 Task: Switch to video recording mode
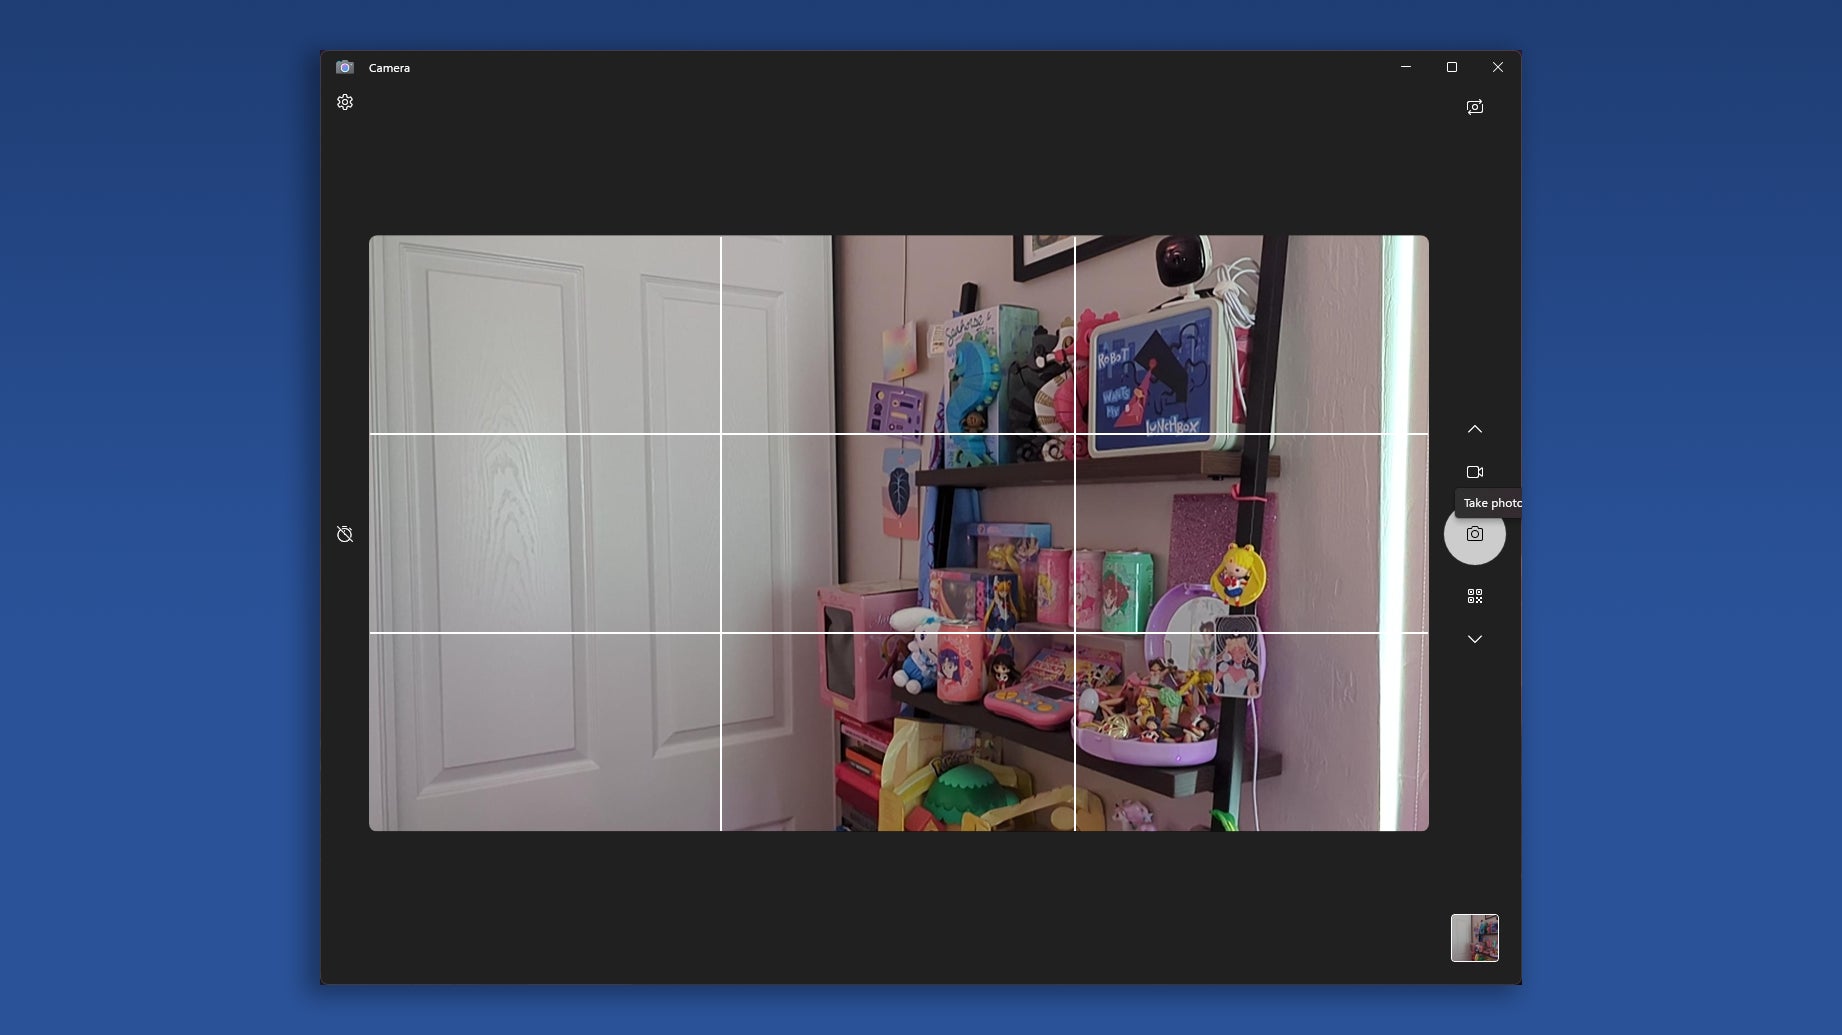click(x=1474, y=472)
